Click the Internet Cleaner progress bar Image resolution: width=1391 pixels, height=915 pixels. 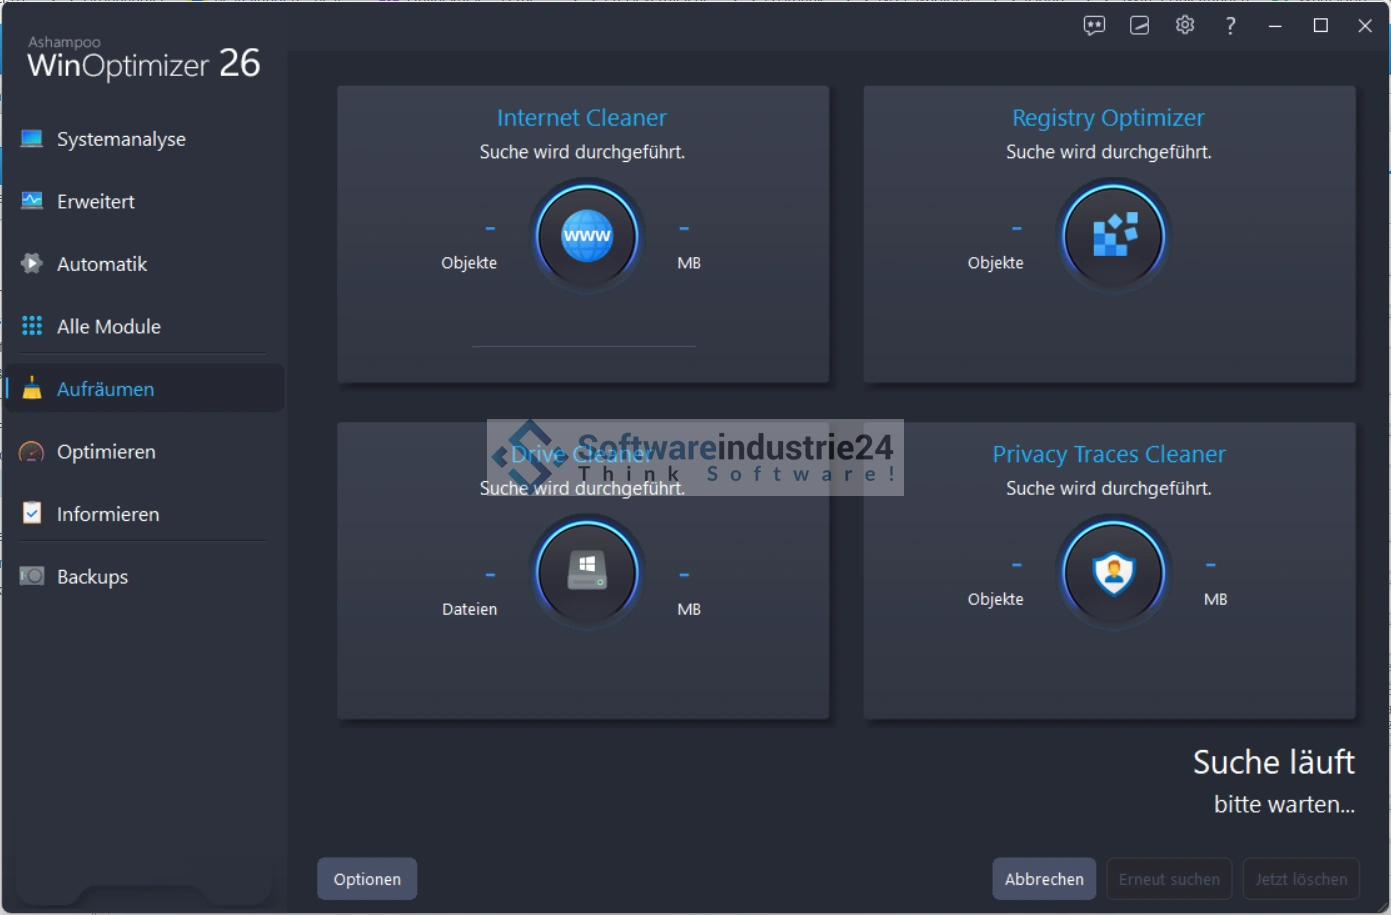pos(583,346)
